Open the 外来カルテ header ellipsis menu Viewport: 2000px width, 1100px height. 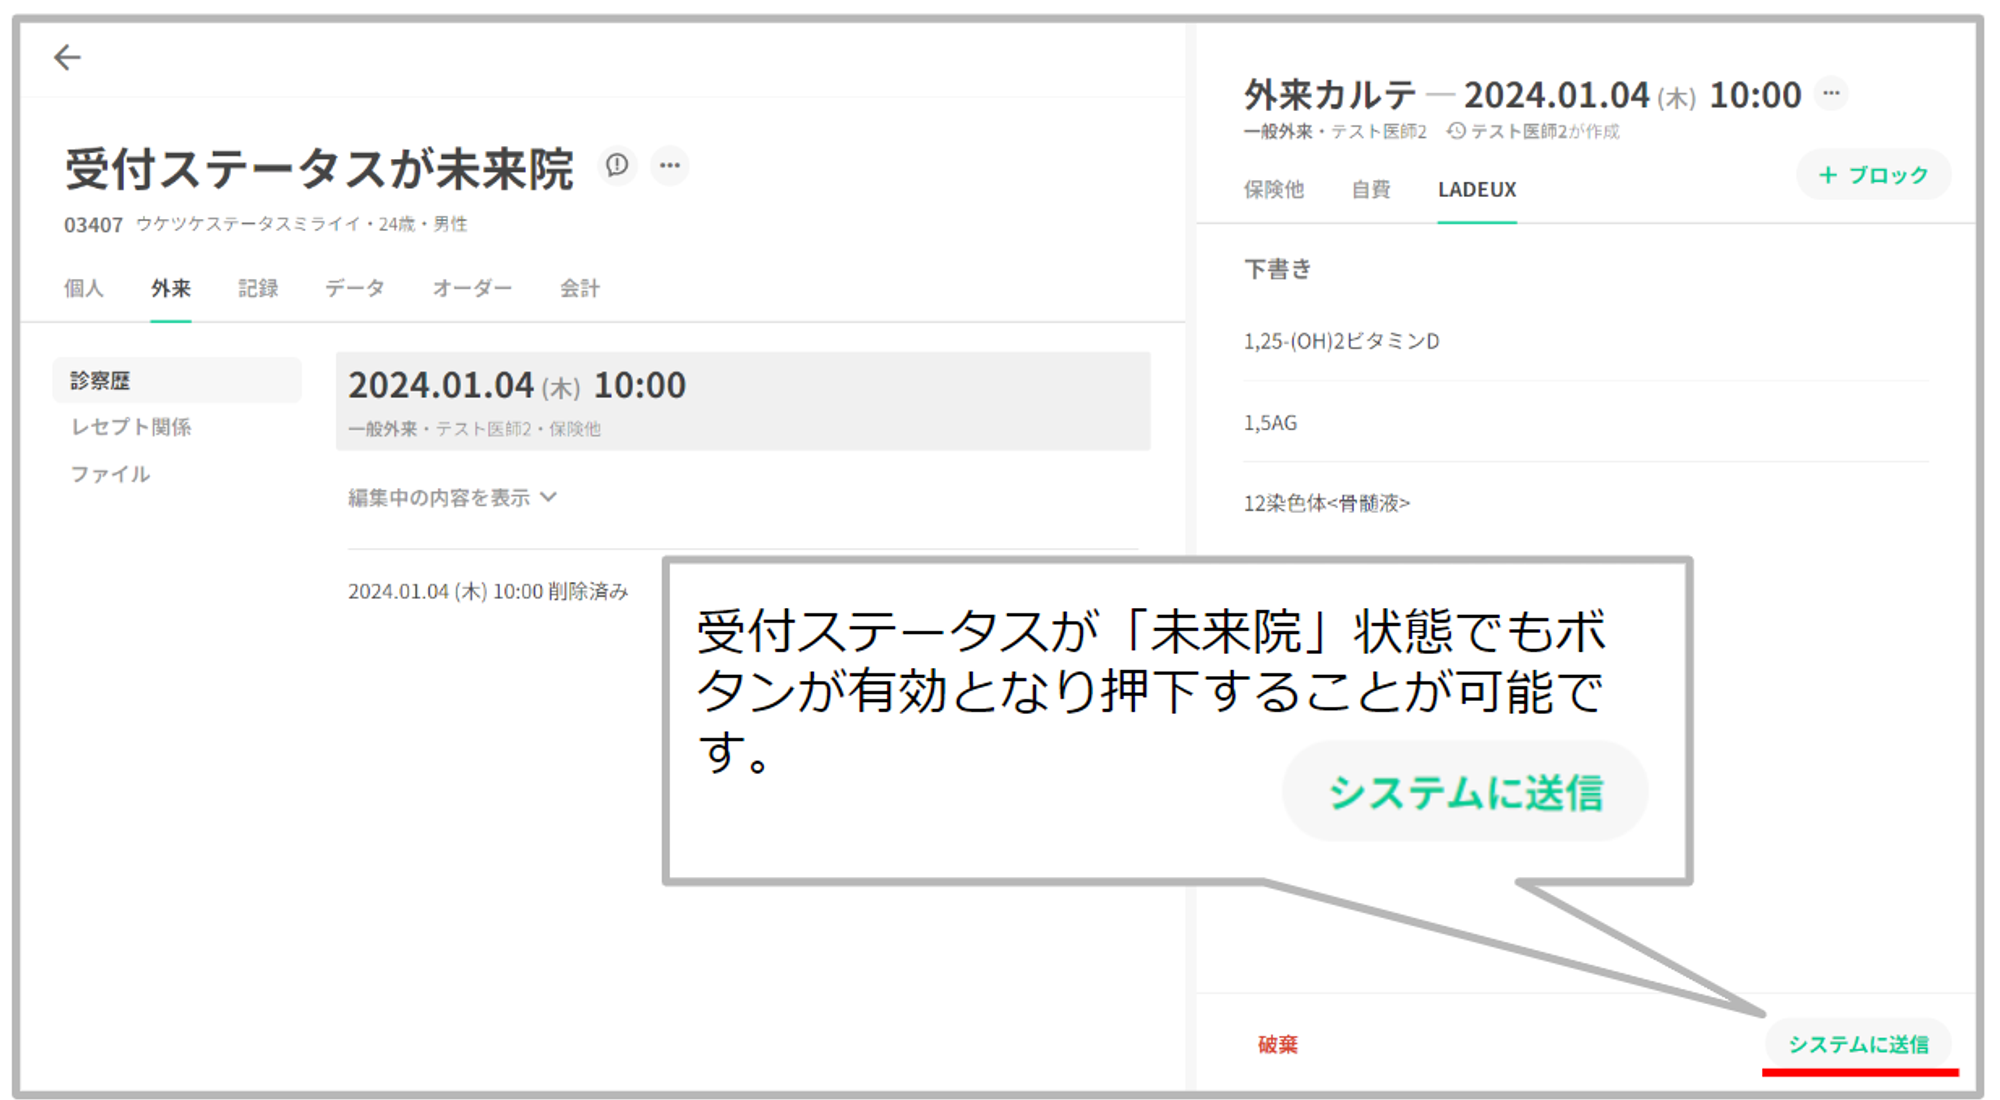coord(1831,93)
